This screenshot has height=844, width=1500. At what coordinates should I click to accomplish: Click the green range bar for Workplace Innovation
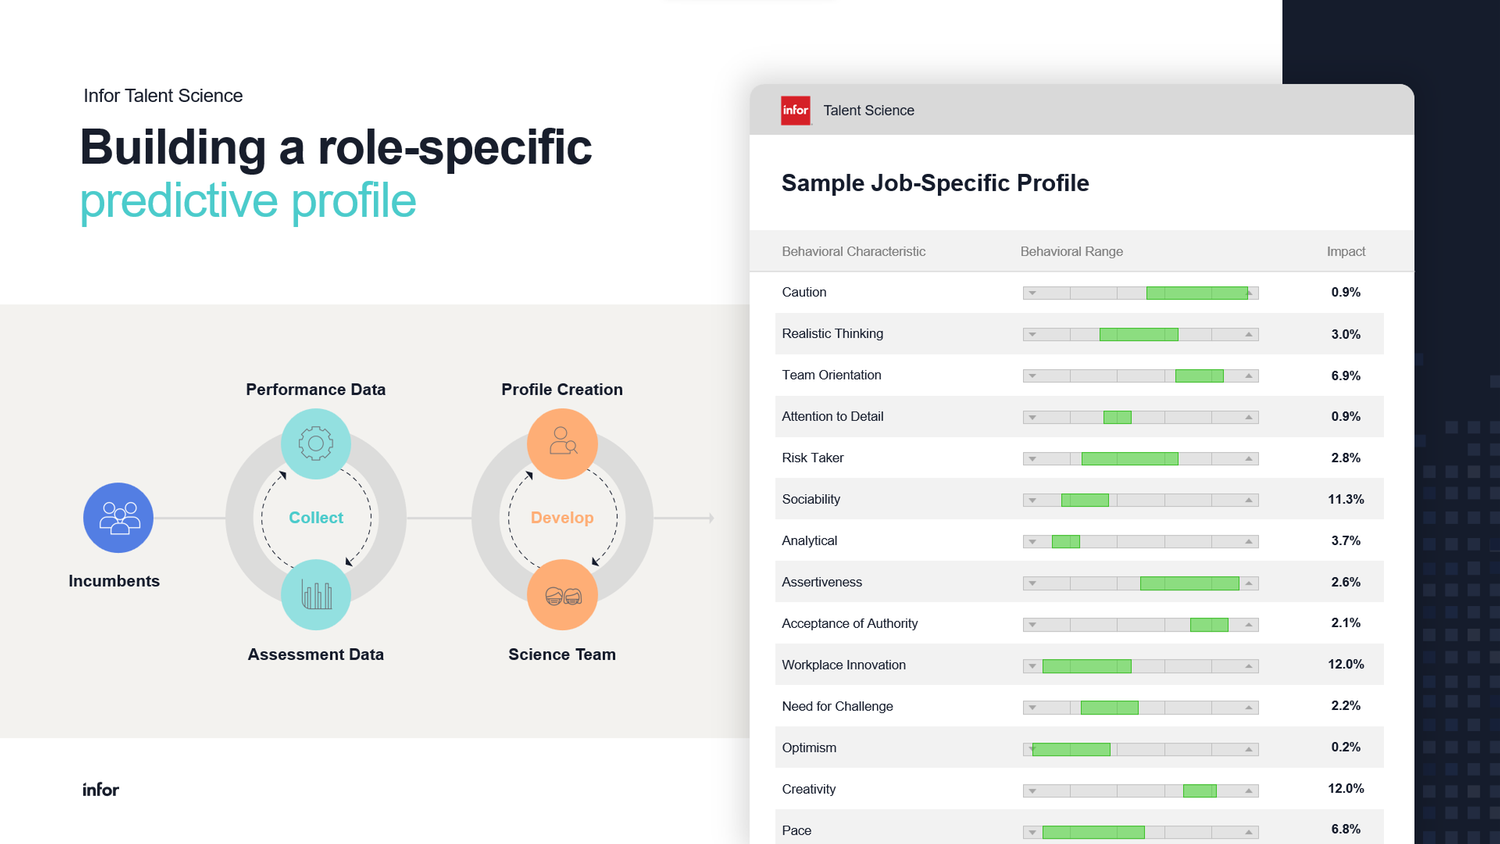(x=1087, y=665)
